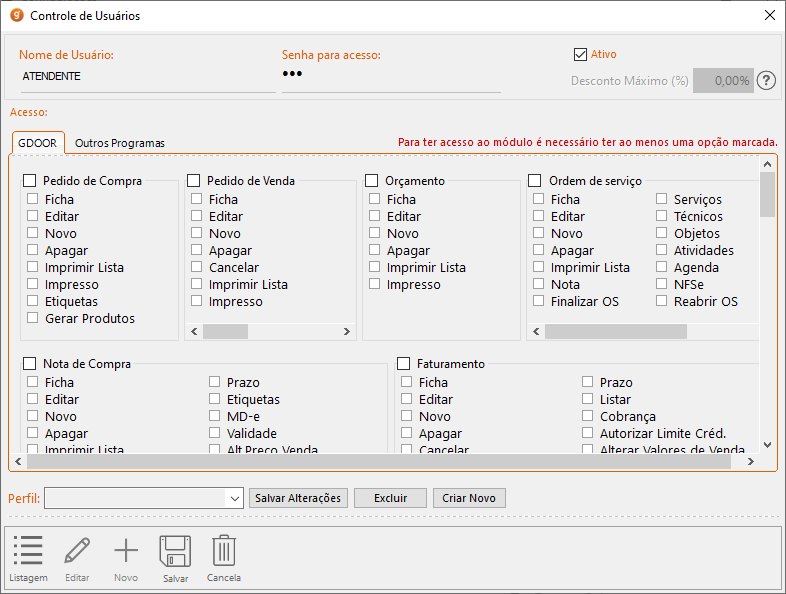Check Técnicos under Ordem de serviço
786x594 pixels.
point(662,216)
